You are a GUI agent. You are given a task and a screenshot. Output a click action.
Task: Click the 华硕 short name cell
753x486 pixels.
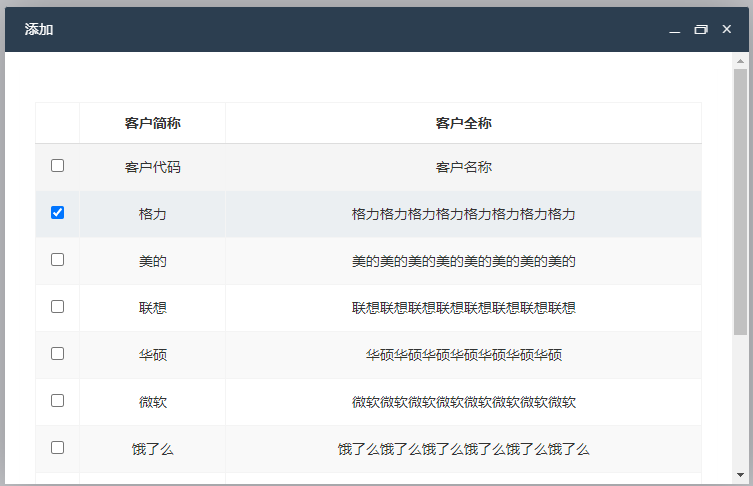(x=153, y=355)
